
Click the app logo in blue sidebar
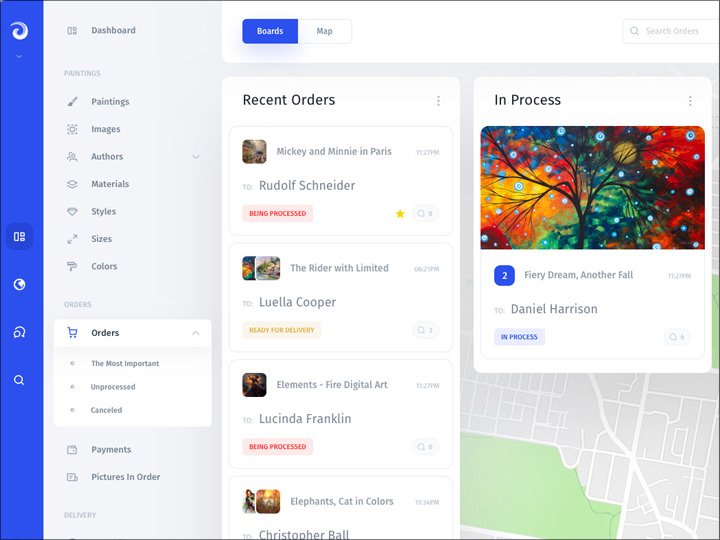click(19, 31)
